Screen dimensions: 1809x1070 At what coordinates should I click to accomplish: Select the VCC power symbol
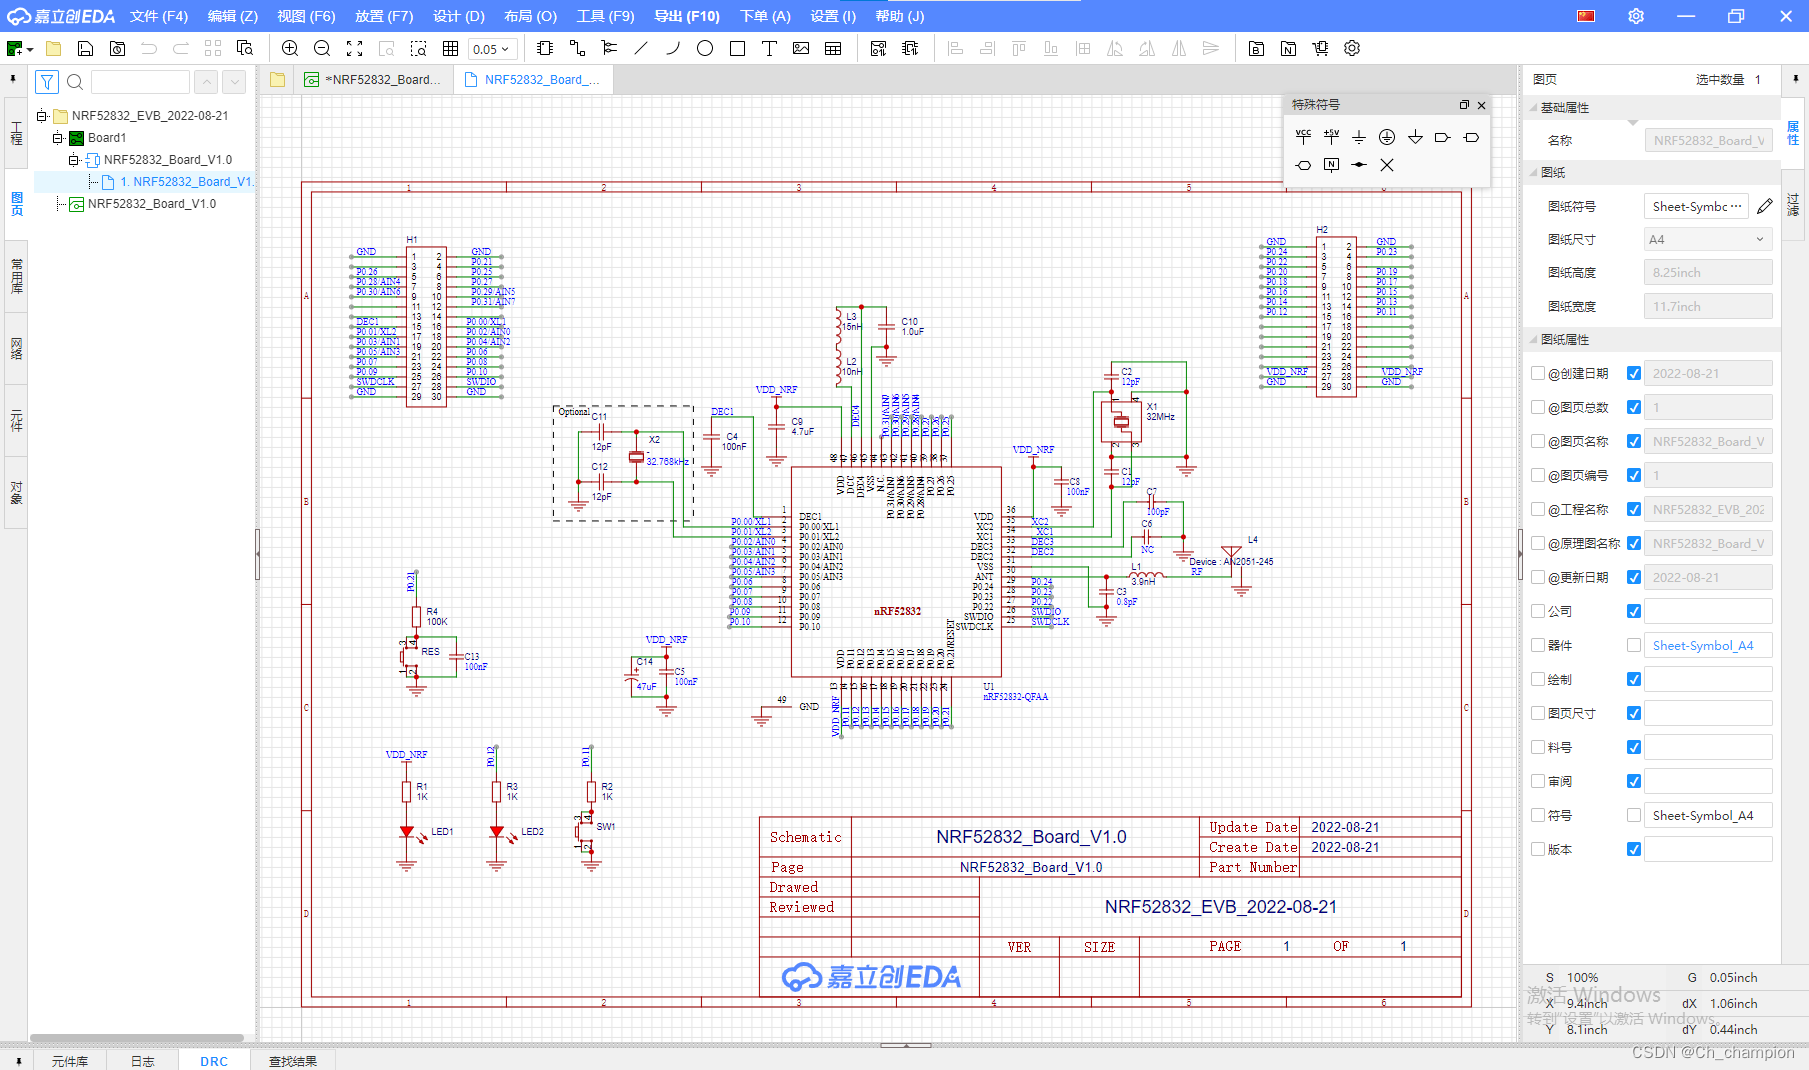1302,136
